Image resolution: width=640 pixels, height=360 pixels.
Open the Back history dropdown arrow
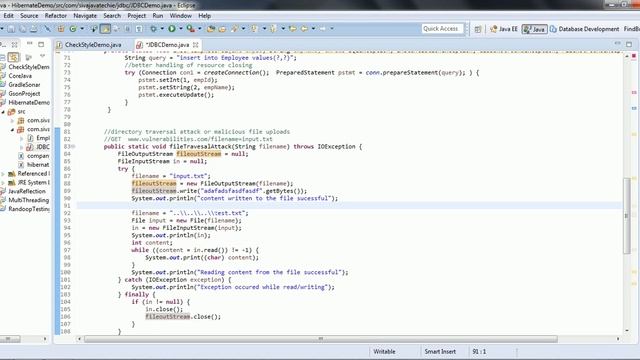[313, 29]
